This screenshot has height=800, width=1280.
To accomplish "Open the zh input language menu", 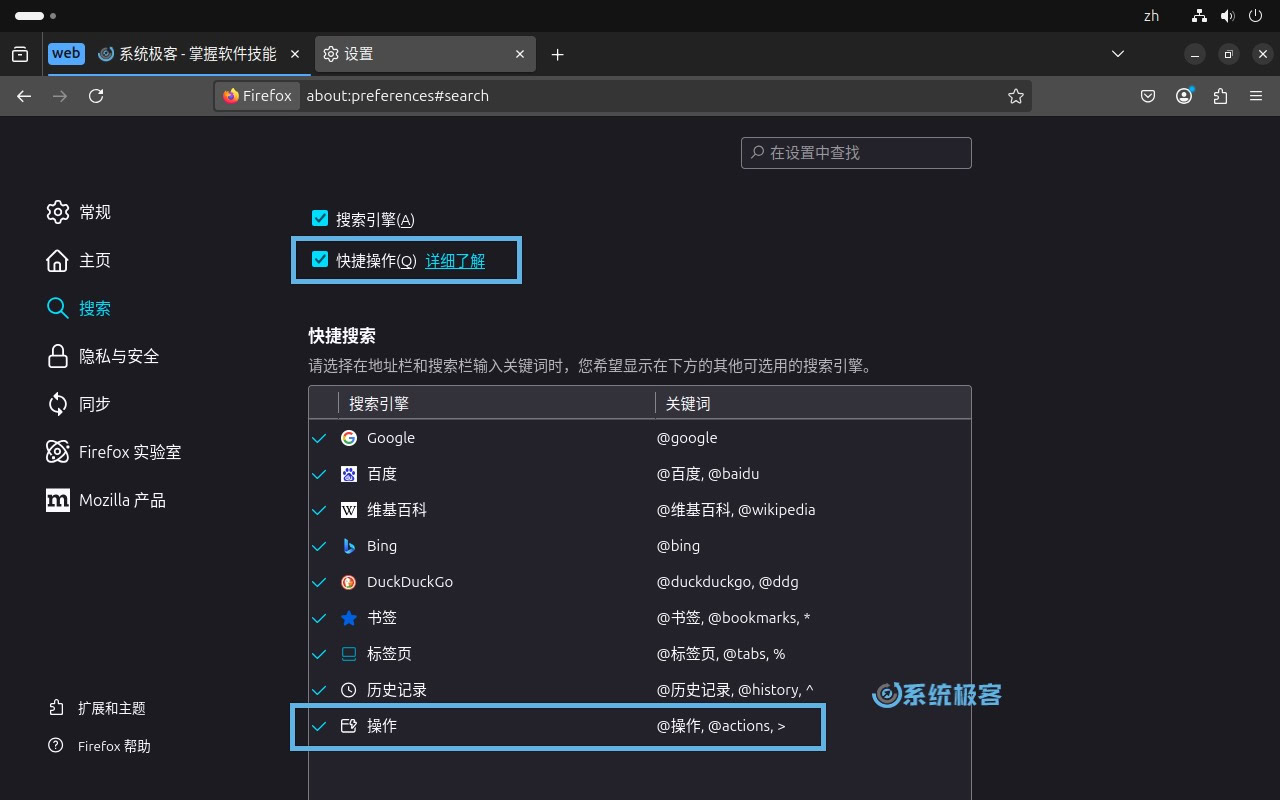I will [1151, 16].
